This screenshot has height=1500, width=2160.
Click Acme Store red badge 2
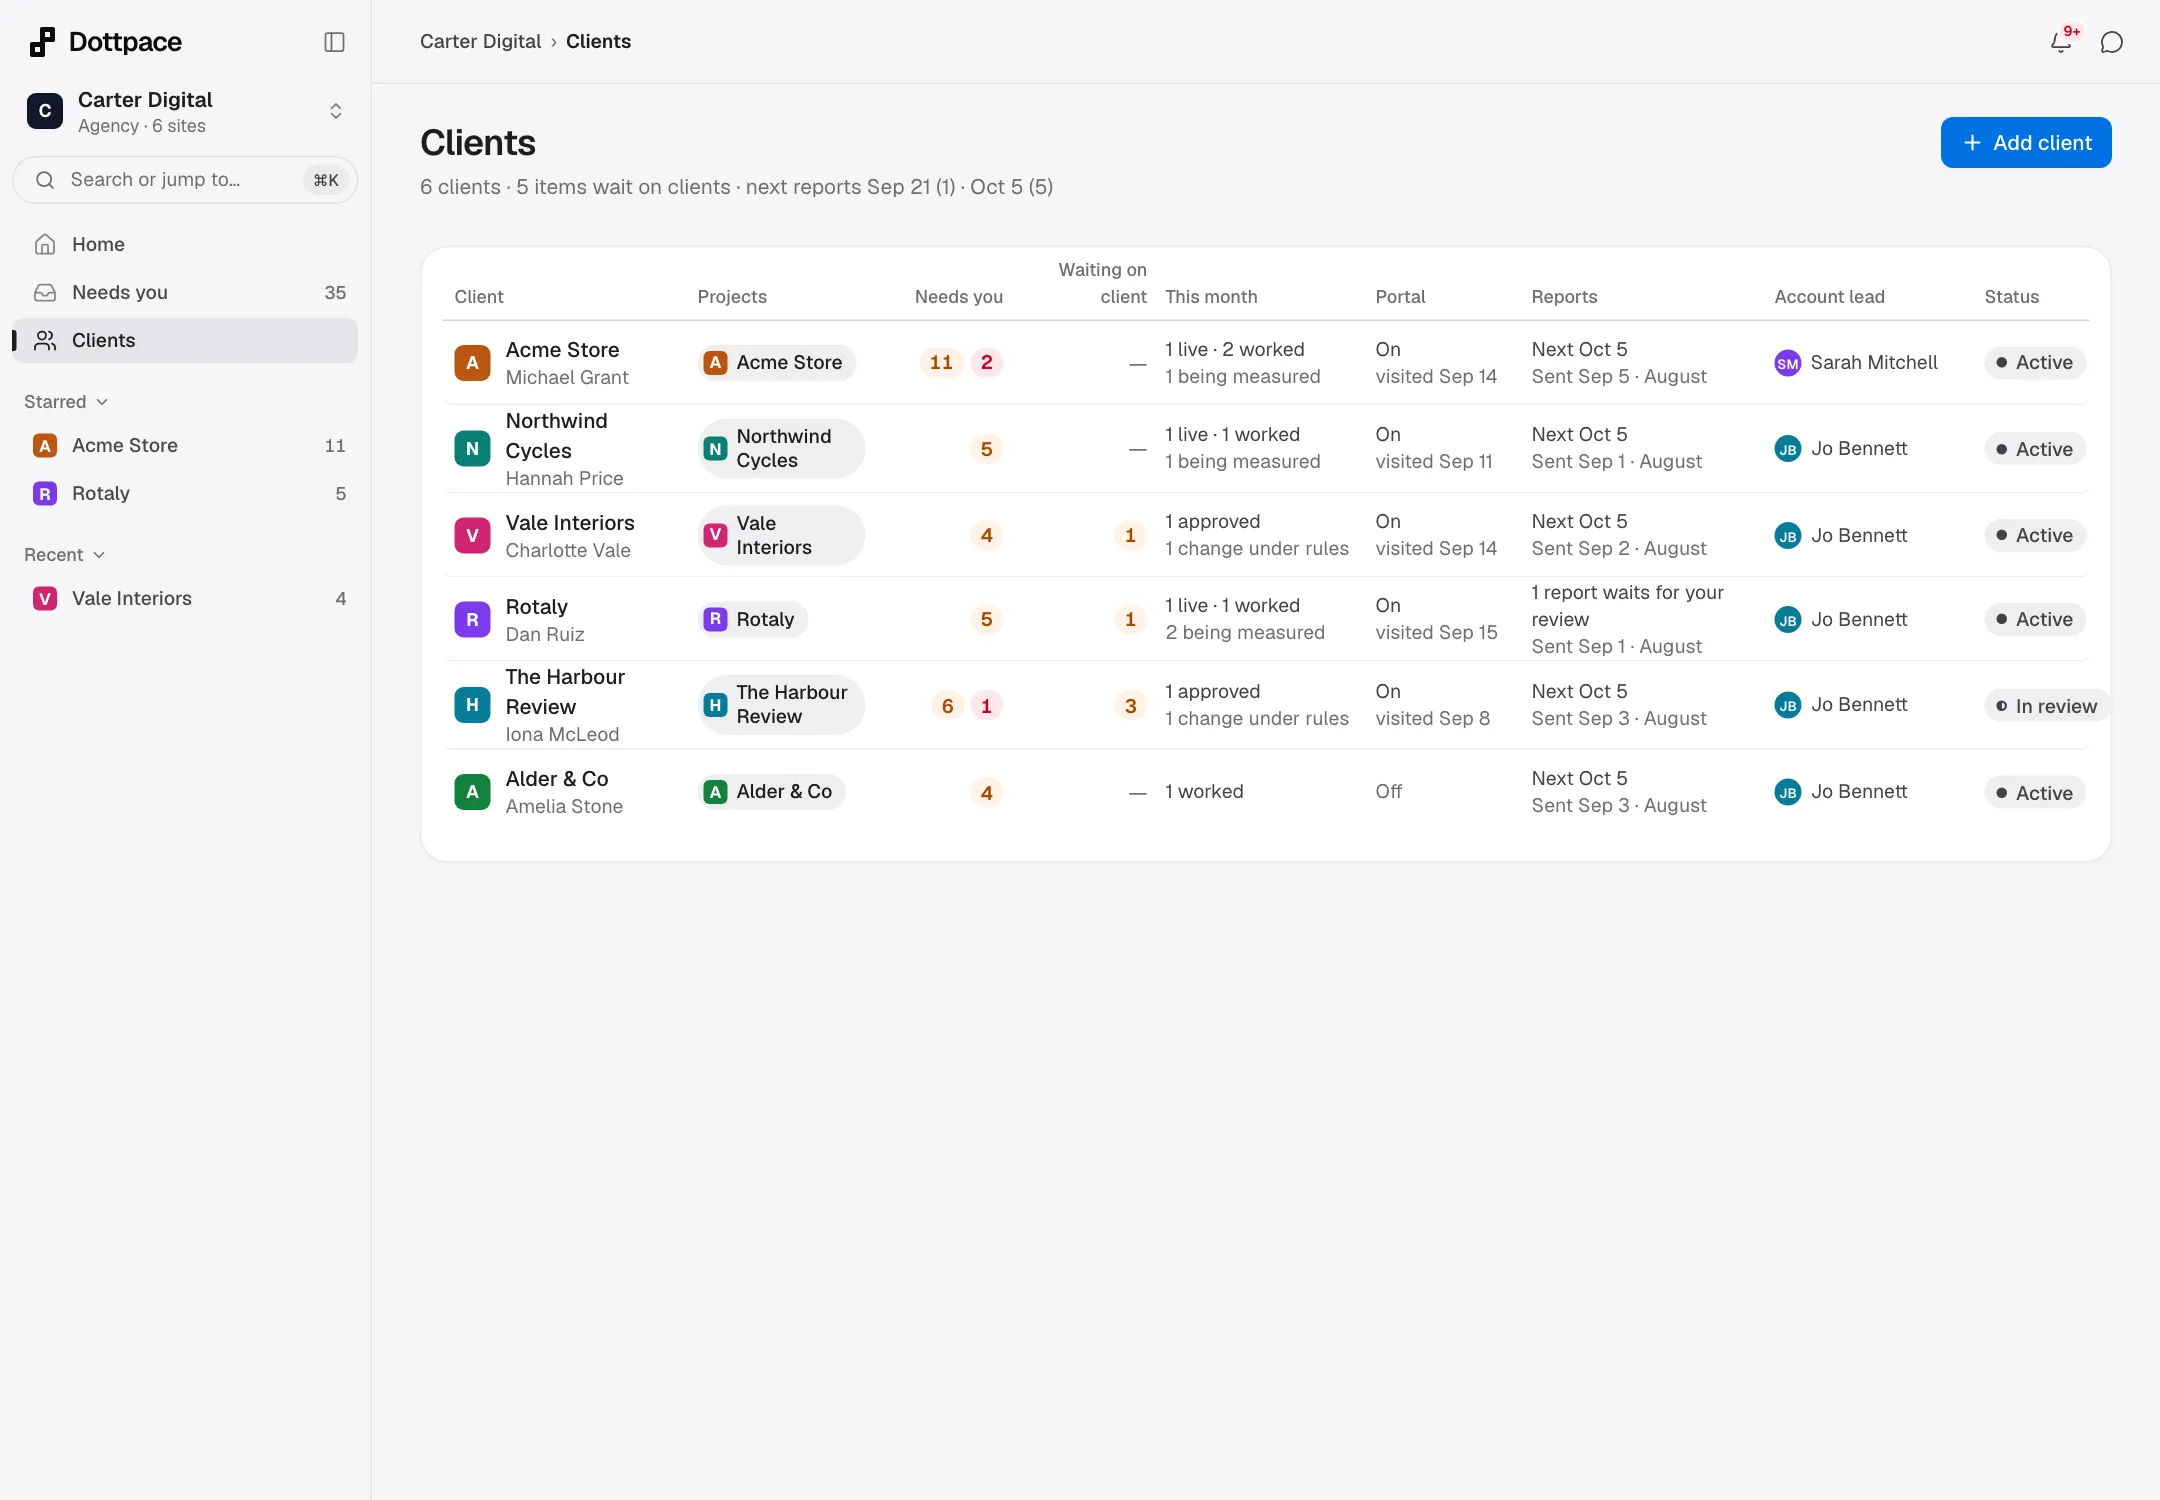coord(986,362)
